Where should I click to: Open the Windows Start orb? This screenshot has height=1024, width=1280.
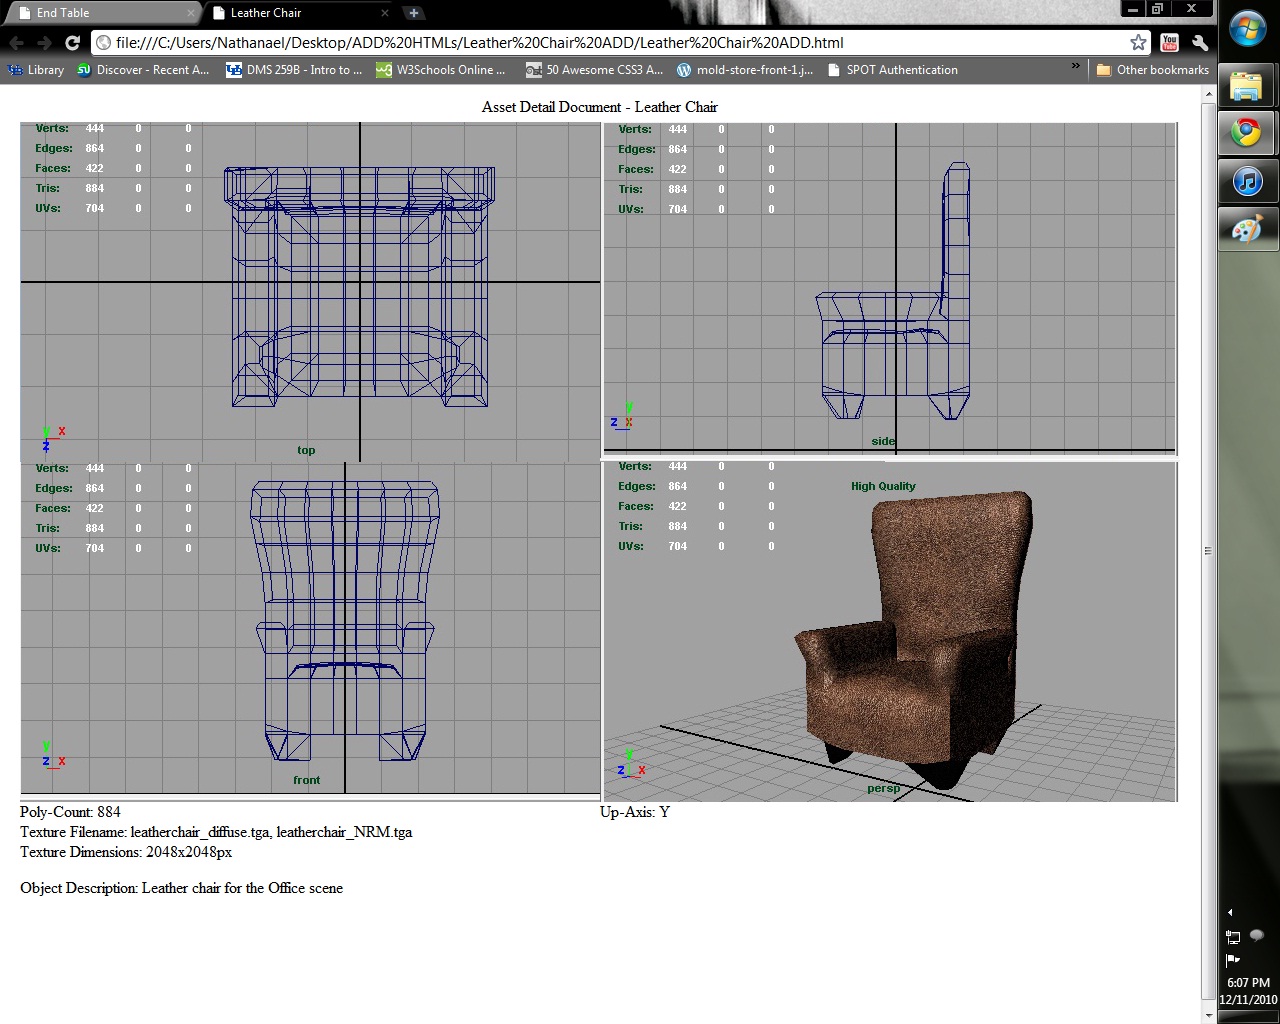point(1247,28)
